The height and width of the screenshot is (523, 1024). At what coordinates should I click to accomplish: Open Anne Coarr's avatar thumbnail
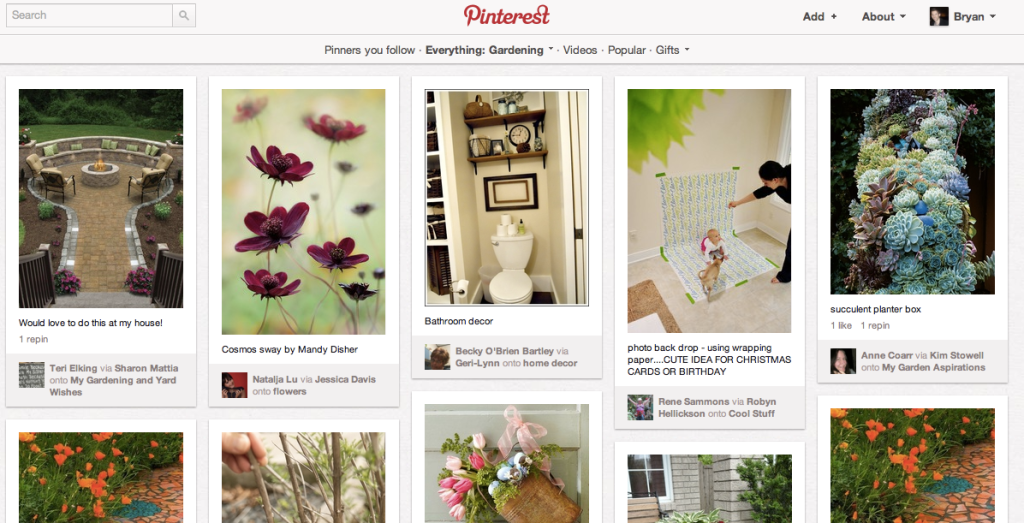tap(843, 361)
